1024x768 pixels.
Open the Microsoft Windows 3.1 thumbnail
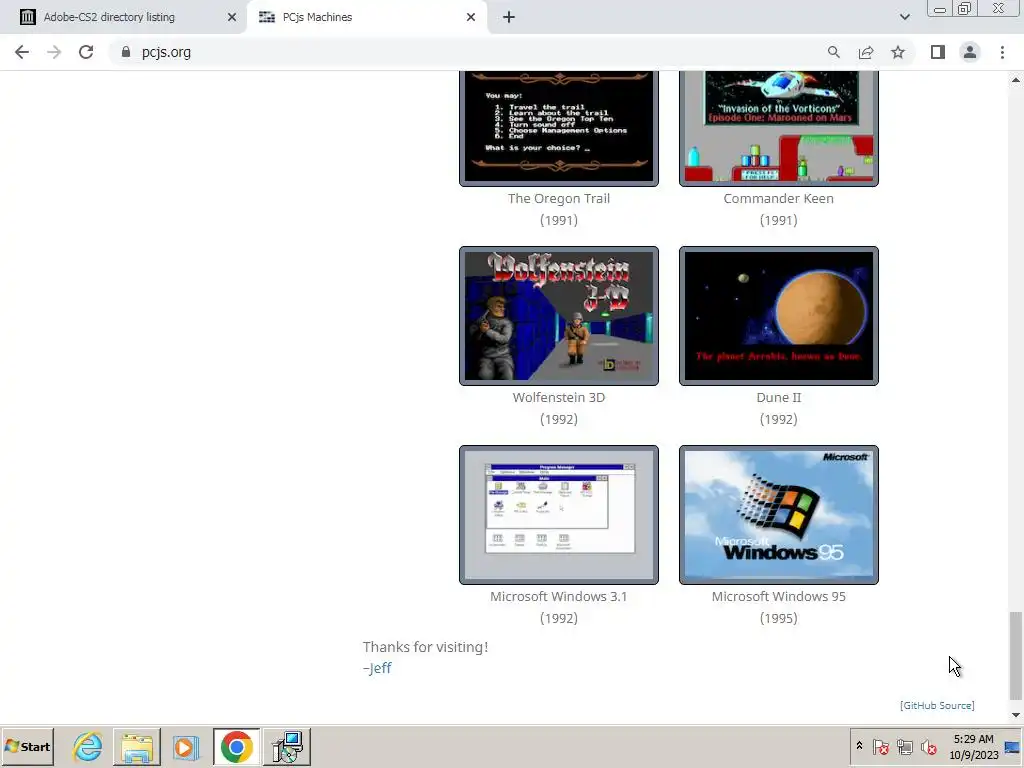(x=559, y=515)
